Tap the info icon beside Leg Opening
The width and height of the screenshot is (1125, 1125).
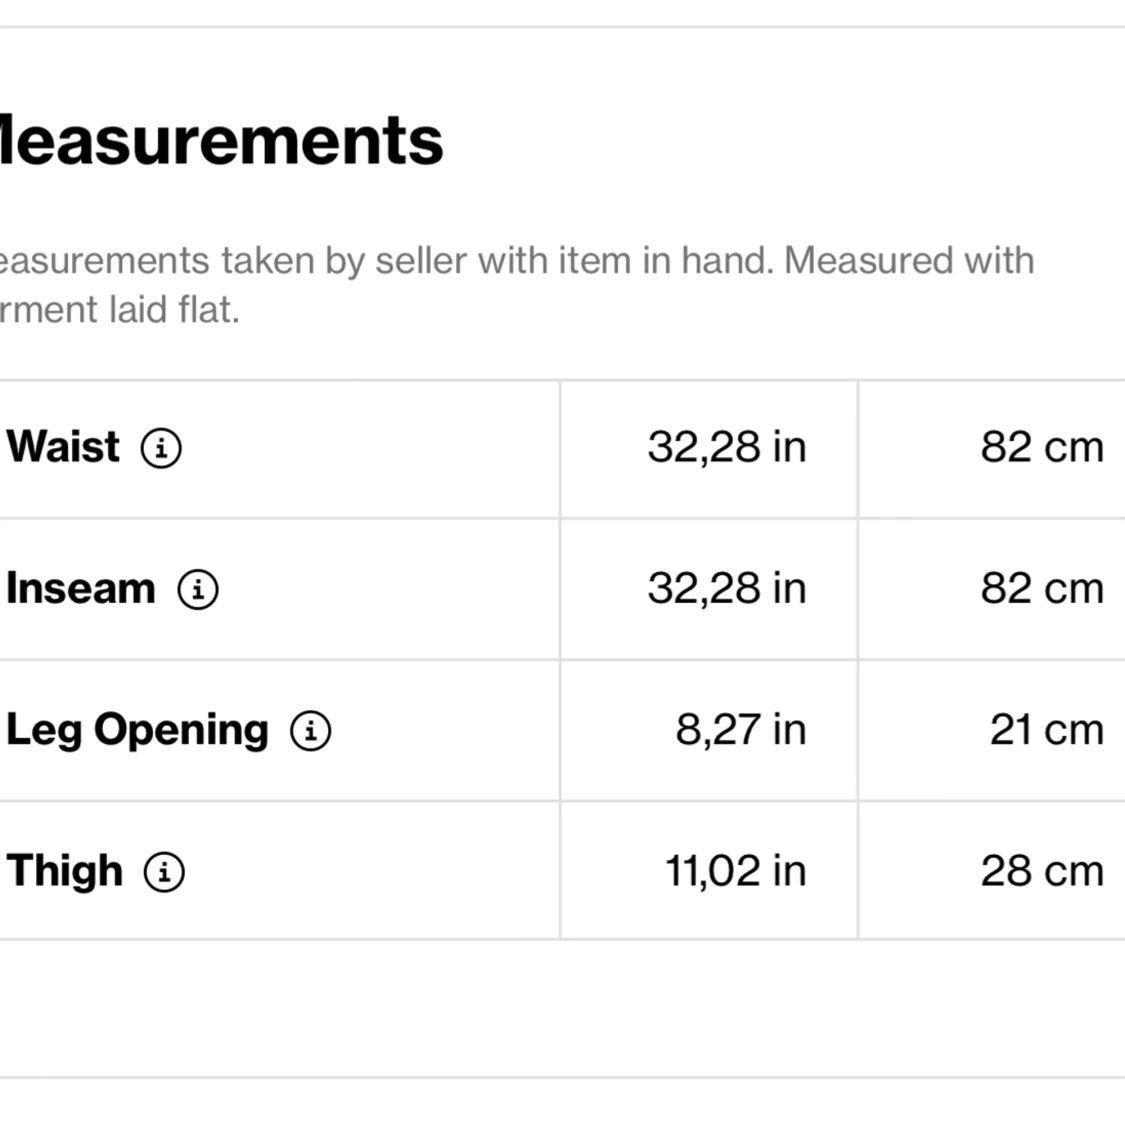[311, 731]
